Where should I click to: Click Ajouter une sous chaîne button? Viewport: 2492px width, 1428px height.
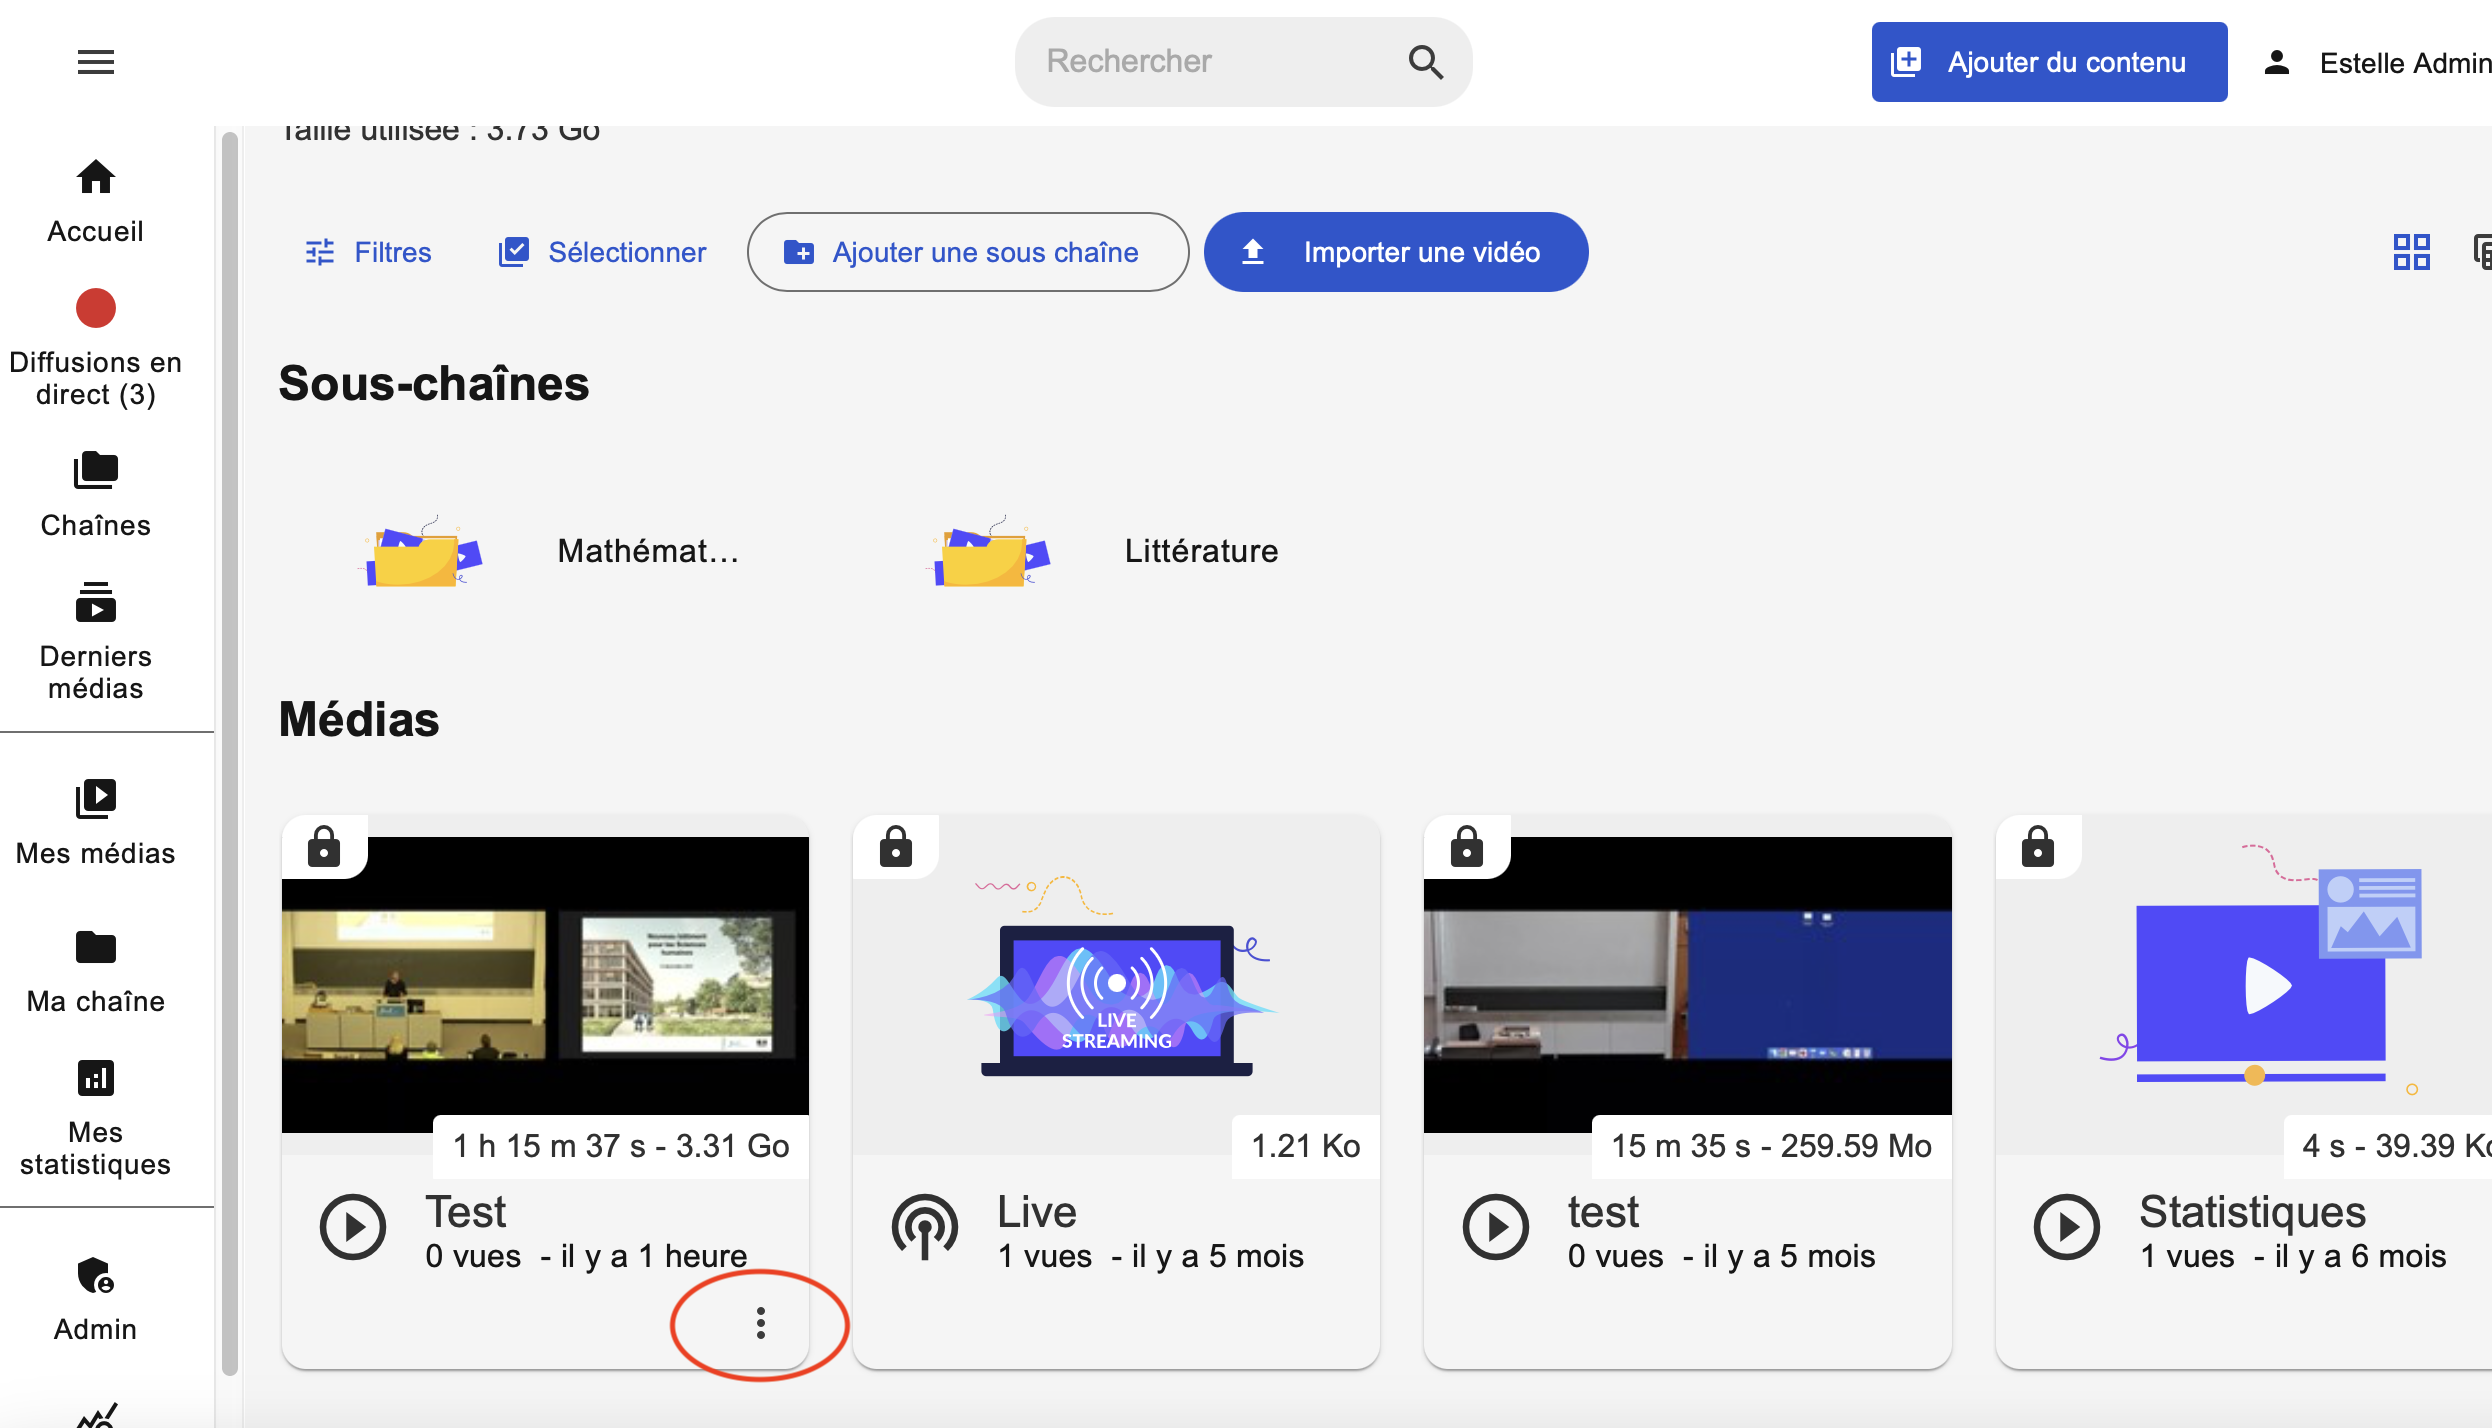click(967, 252)
